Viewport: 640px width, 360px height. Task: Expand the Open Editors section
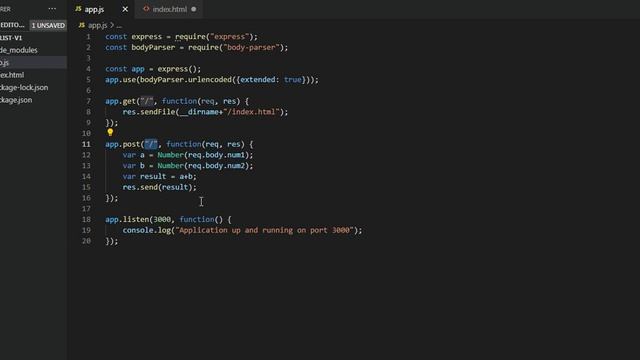tap(12, 25)
